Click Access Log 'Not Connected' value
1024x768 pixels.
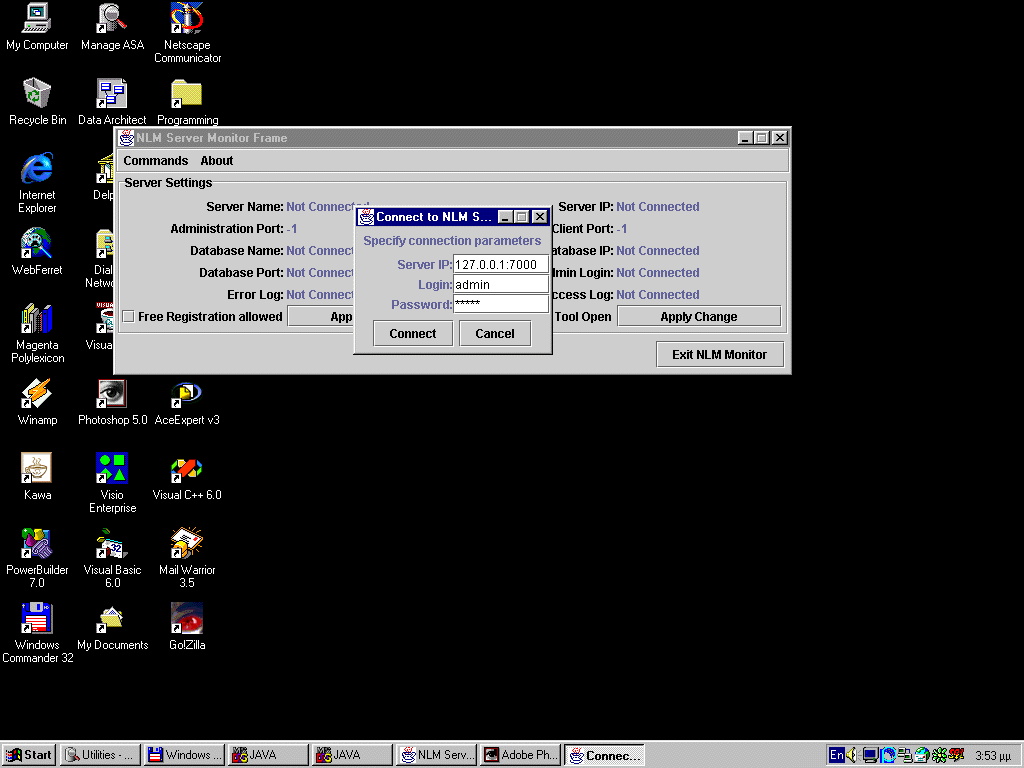pyautogui.click(x=658, y=295)
